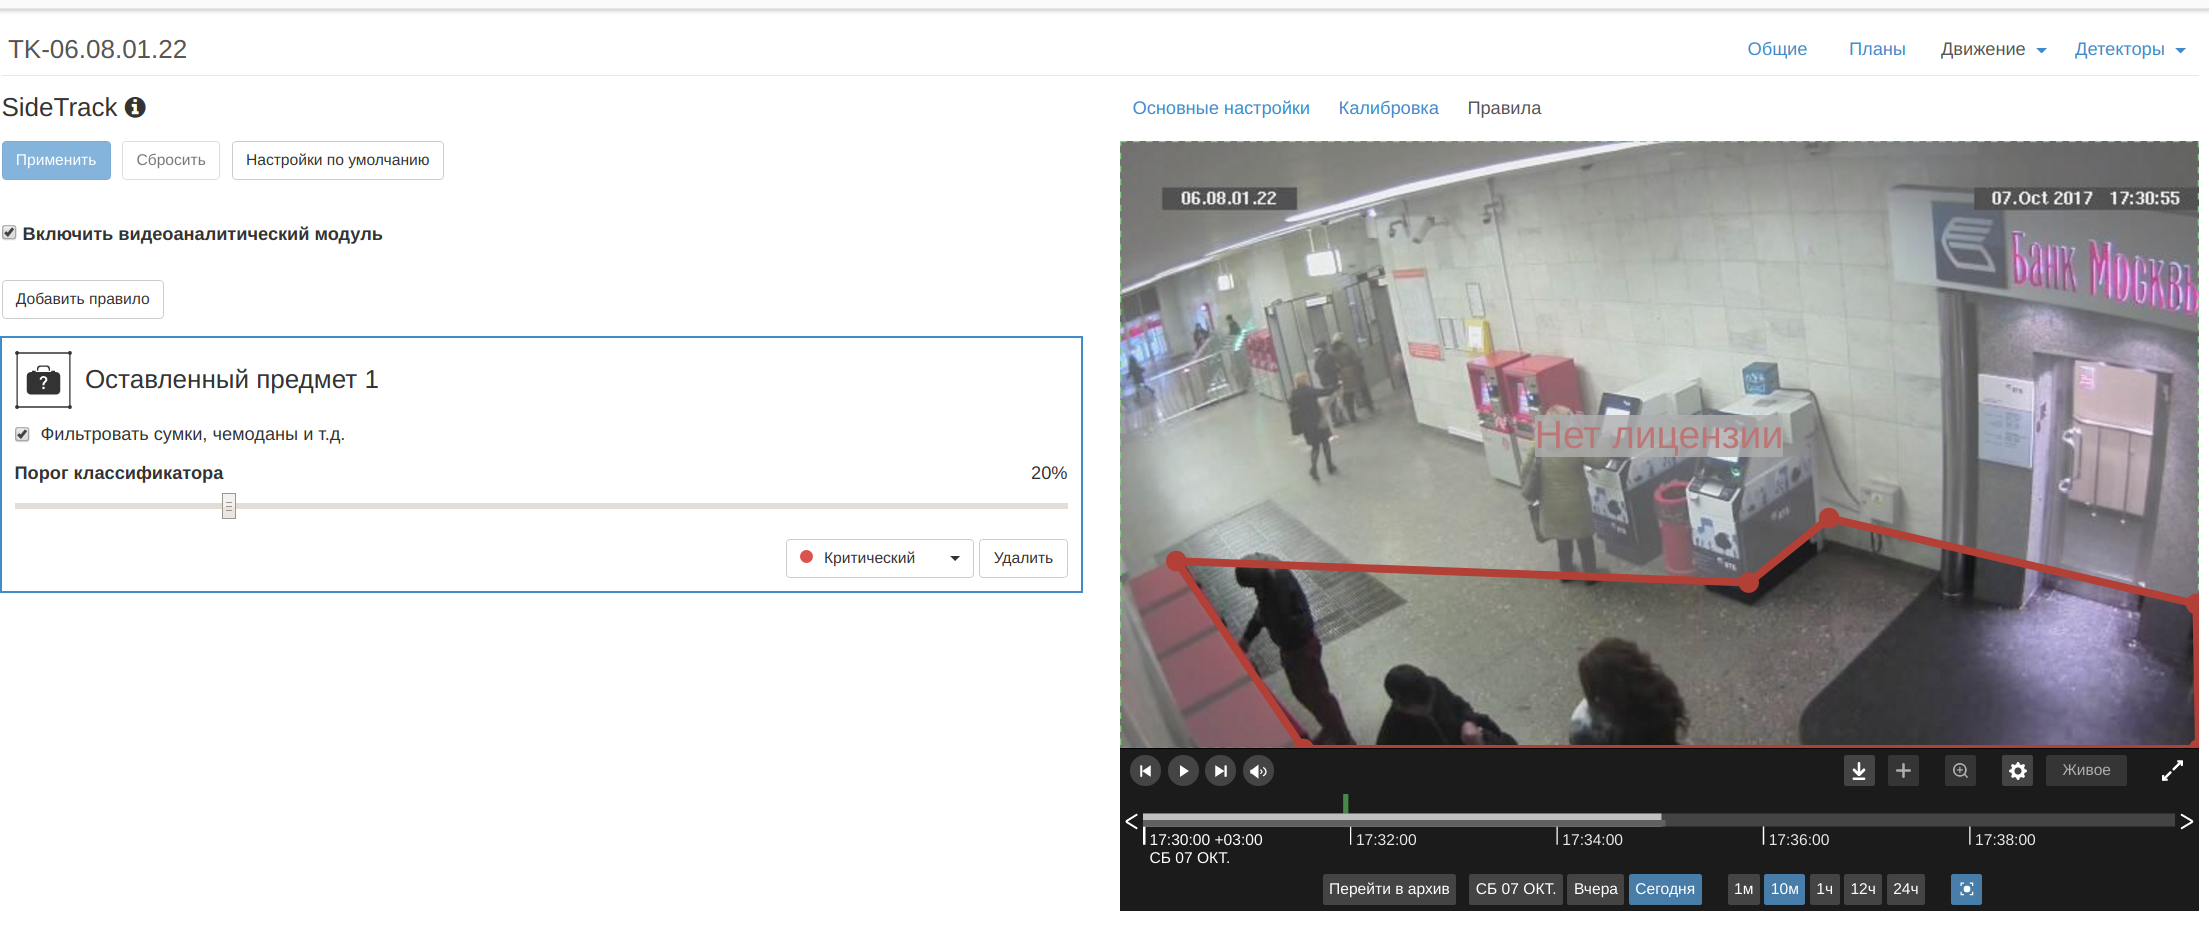Click Перейти в архив button
2209x952 pixels.
(1389, 889)
